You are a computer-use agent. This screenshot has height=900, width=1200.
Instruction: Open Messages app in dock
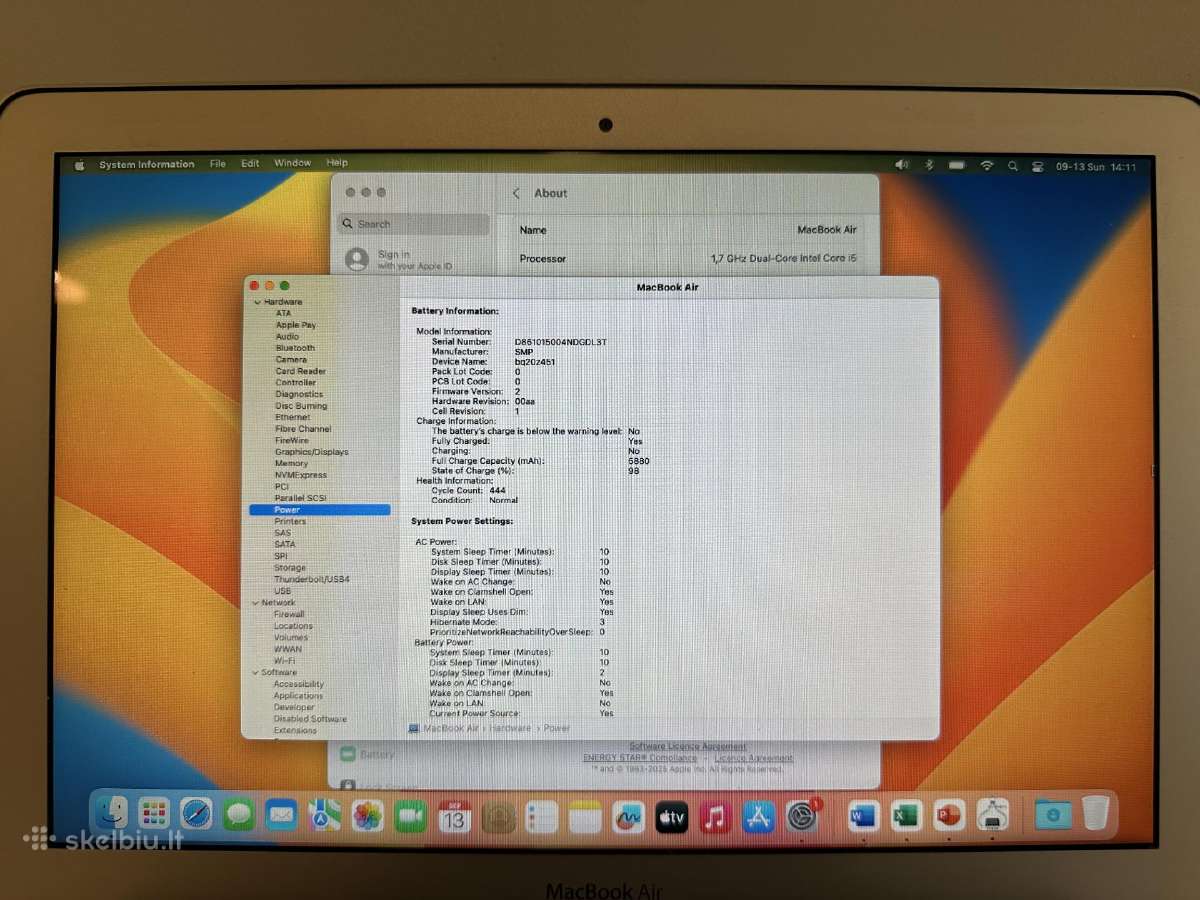pos(239,816)
